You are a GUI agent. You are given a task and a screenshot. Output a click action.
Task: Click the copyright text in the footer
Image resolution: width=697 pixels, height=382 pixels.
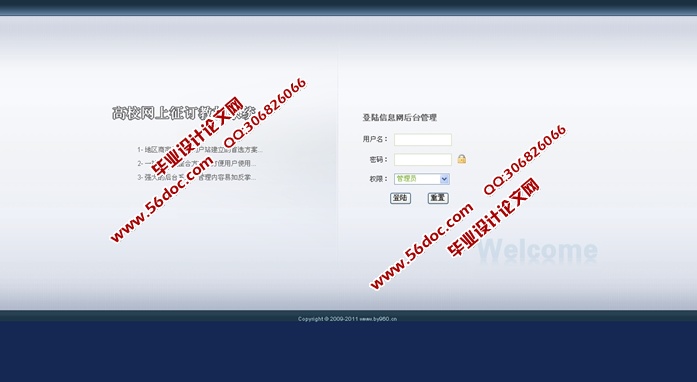click(x=347, y=319)
